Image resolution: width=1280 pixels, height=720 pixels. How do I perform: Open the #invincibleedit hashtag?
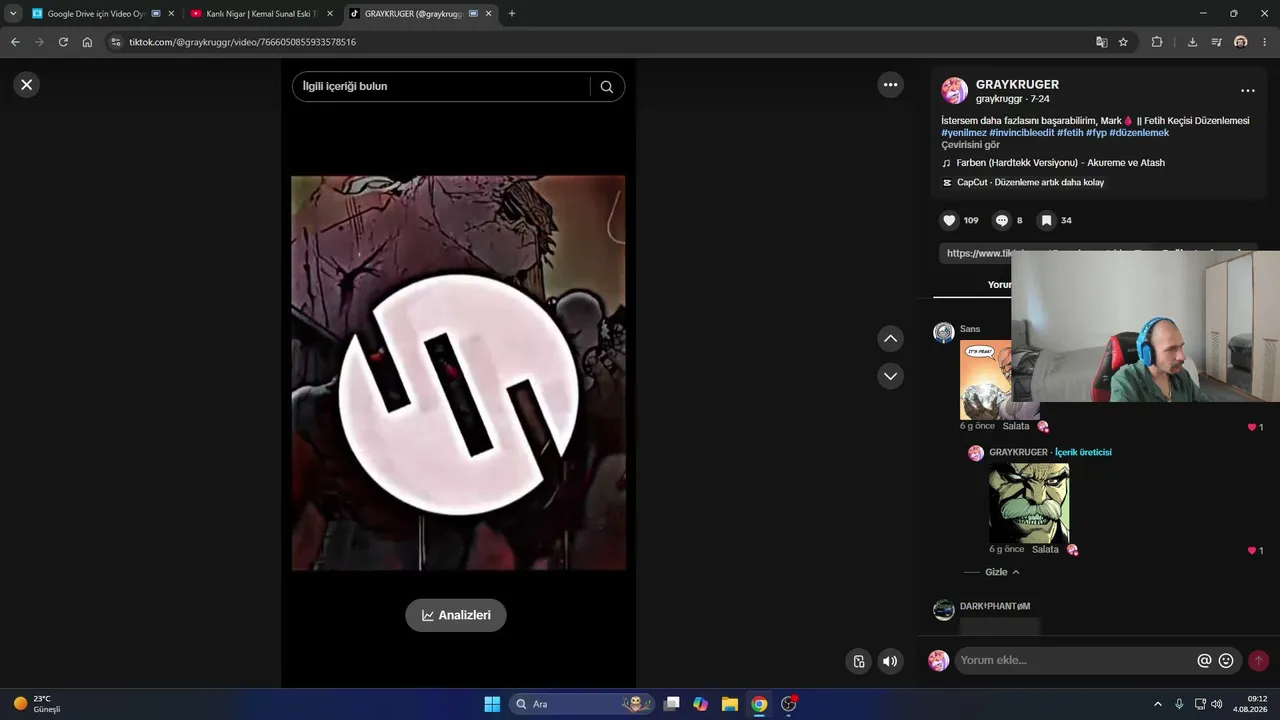[x=1021, y=133]
